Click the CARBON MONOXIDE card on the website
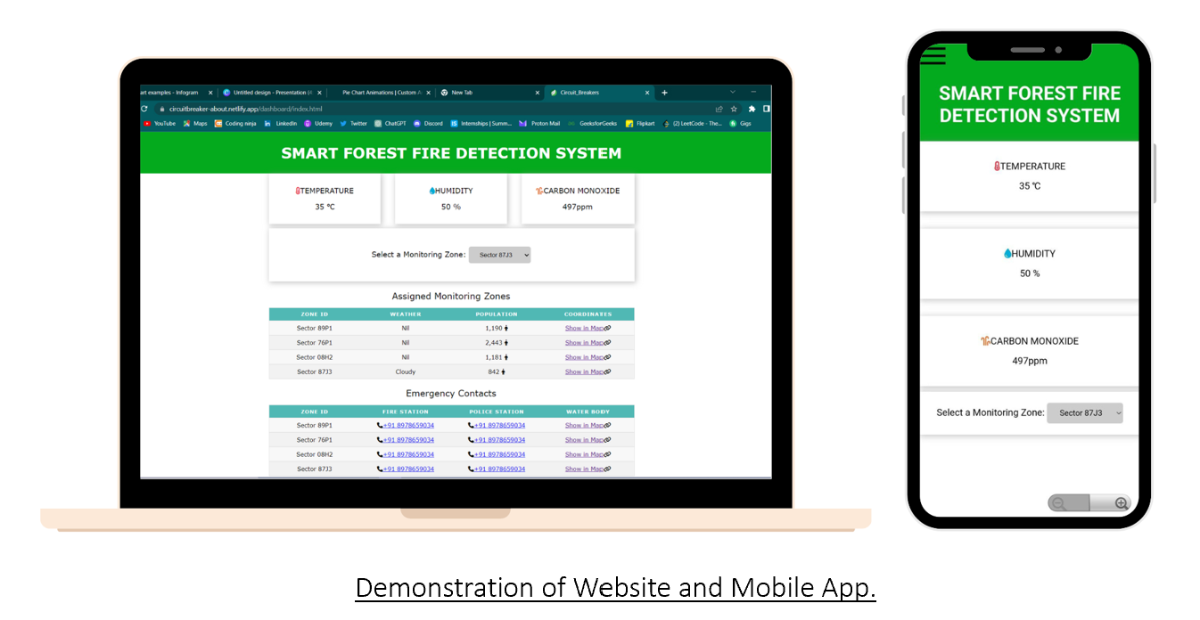1200x620 pixels. pyautogui.click(x=578, y=198)
